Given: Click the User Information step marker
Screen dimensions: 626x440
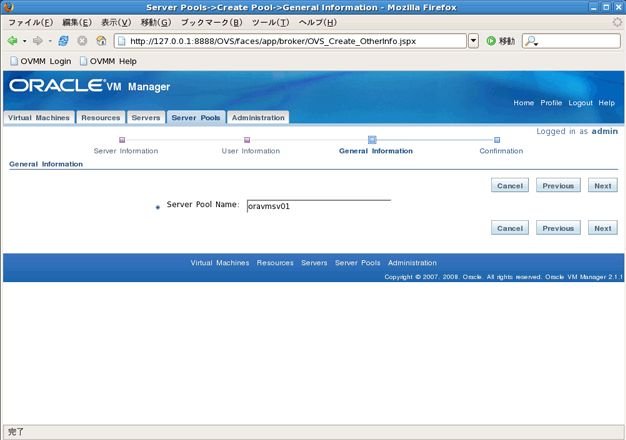Looking at the screenshot, I should (x=247, y=140).
